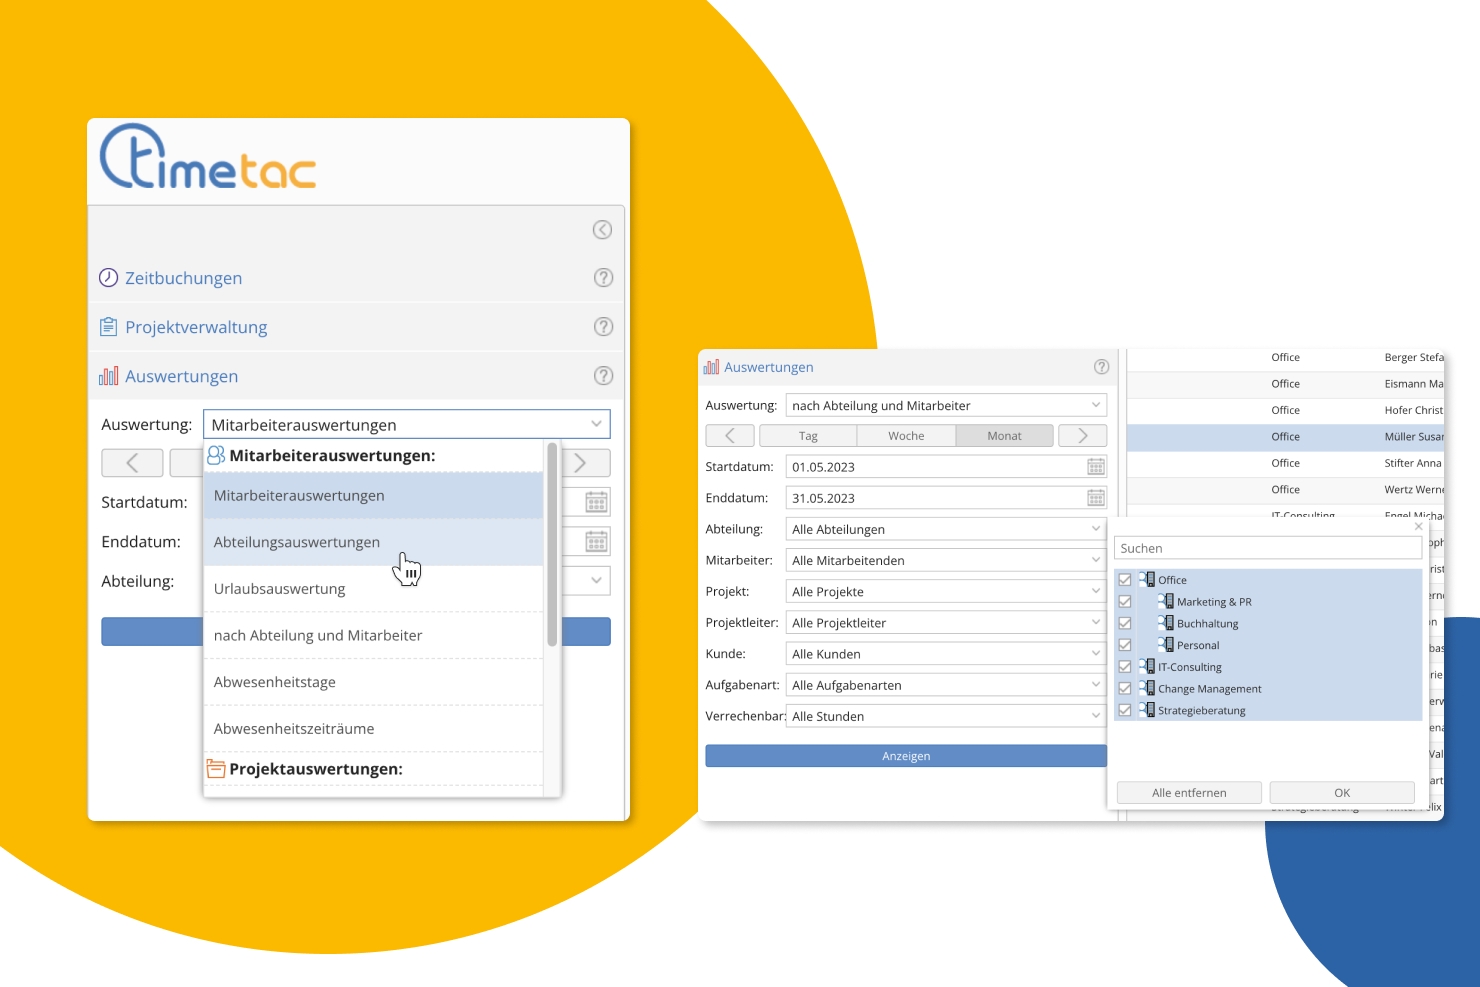Click Alle entfernen in the department popup
Viewport: 1480px width, 987px height.
(1189, 793)
